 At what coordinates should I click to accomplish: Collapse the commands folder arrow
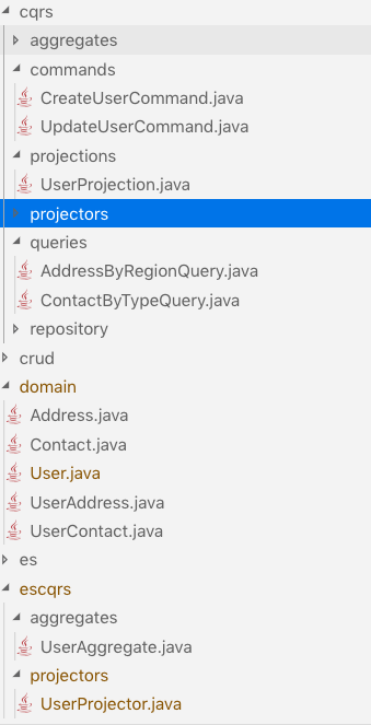(16, 69)
